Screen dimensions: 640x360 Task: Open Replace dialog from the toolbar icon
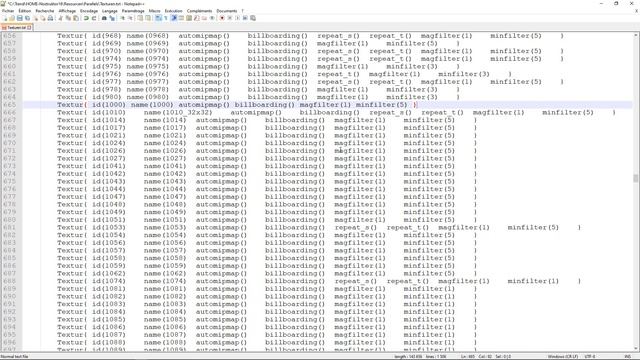[112, 18]
